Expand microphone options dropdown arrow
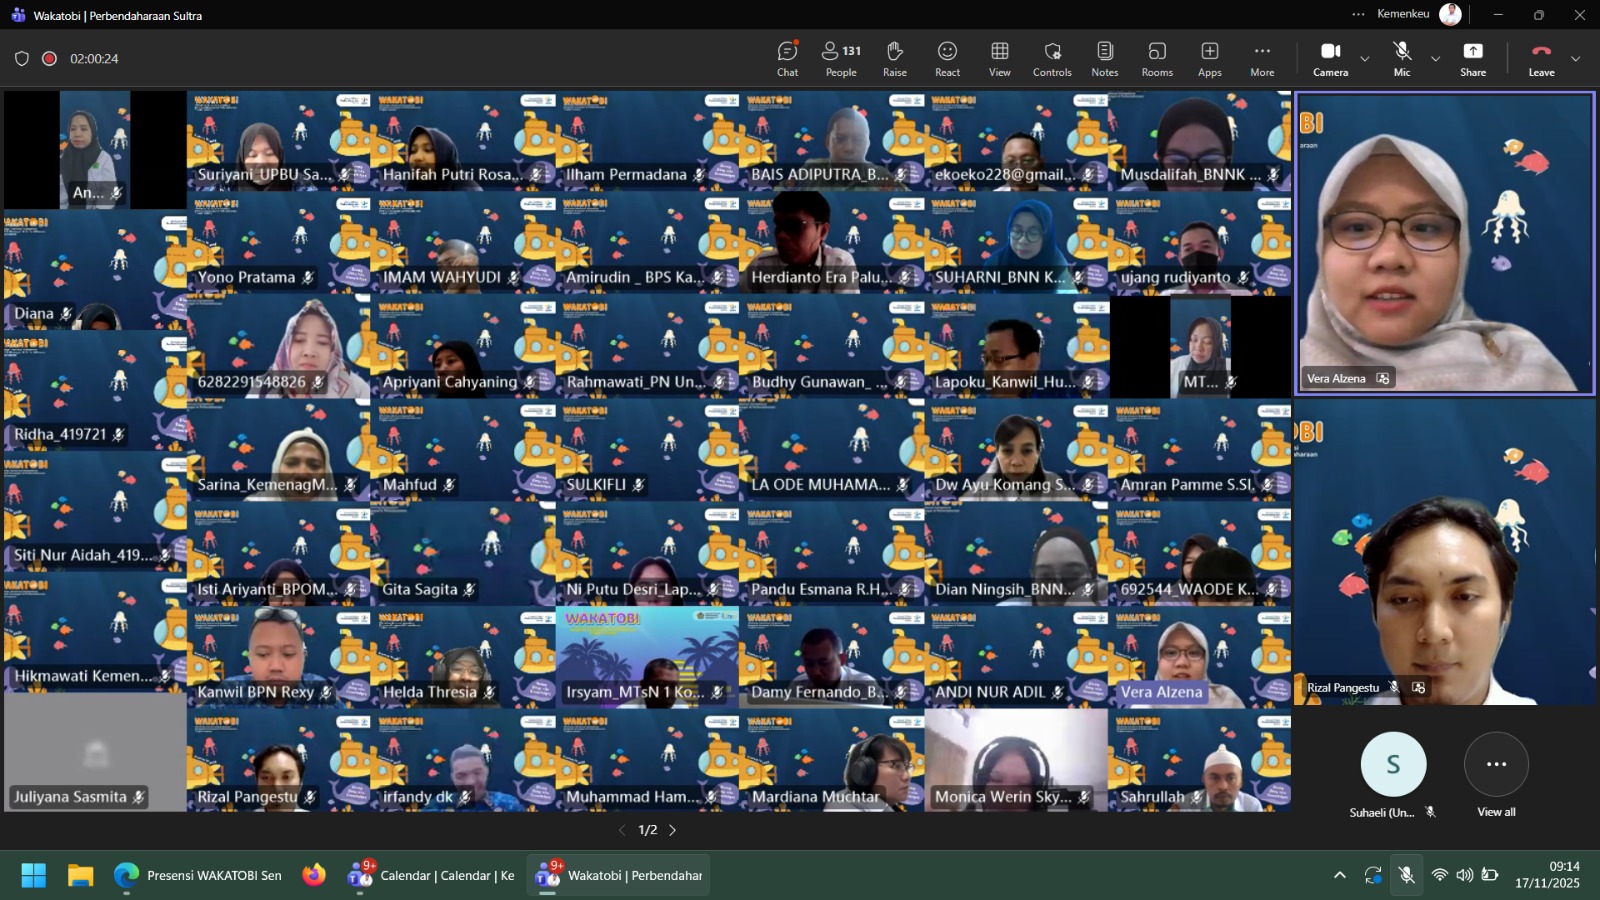The height and width of the screenshot is (900, 1600). [1436, 59]
